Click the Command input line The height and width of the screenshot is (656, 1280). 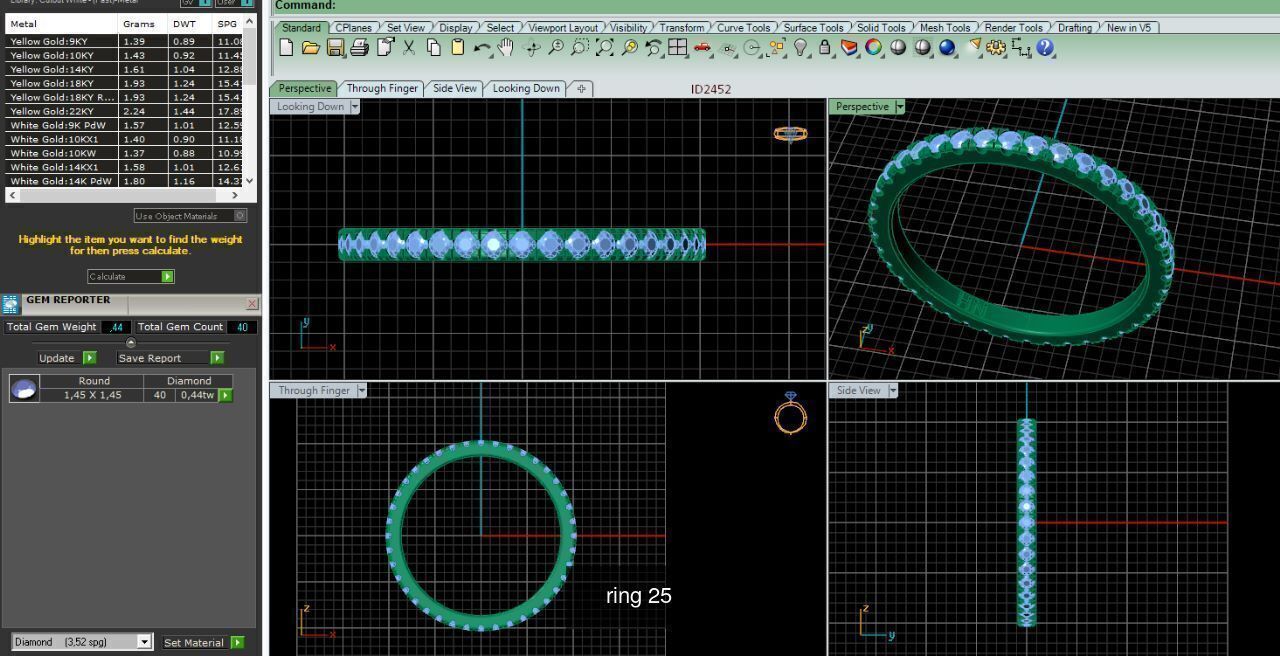click(775, 5)
